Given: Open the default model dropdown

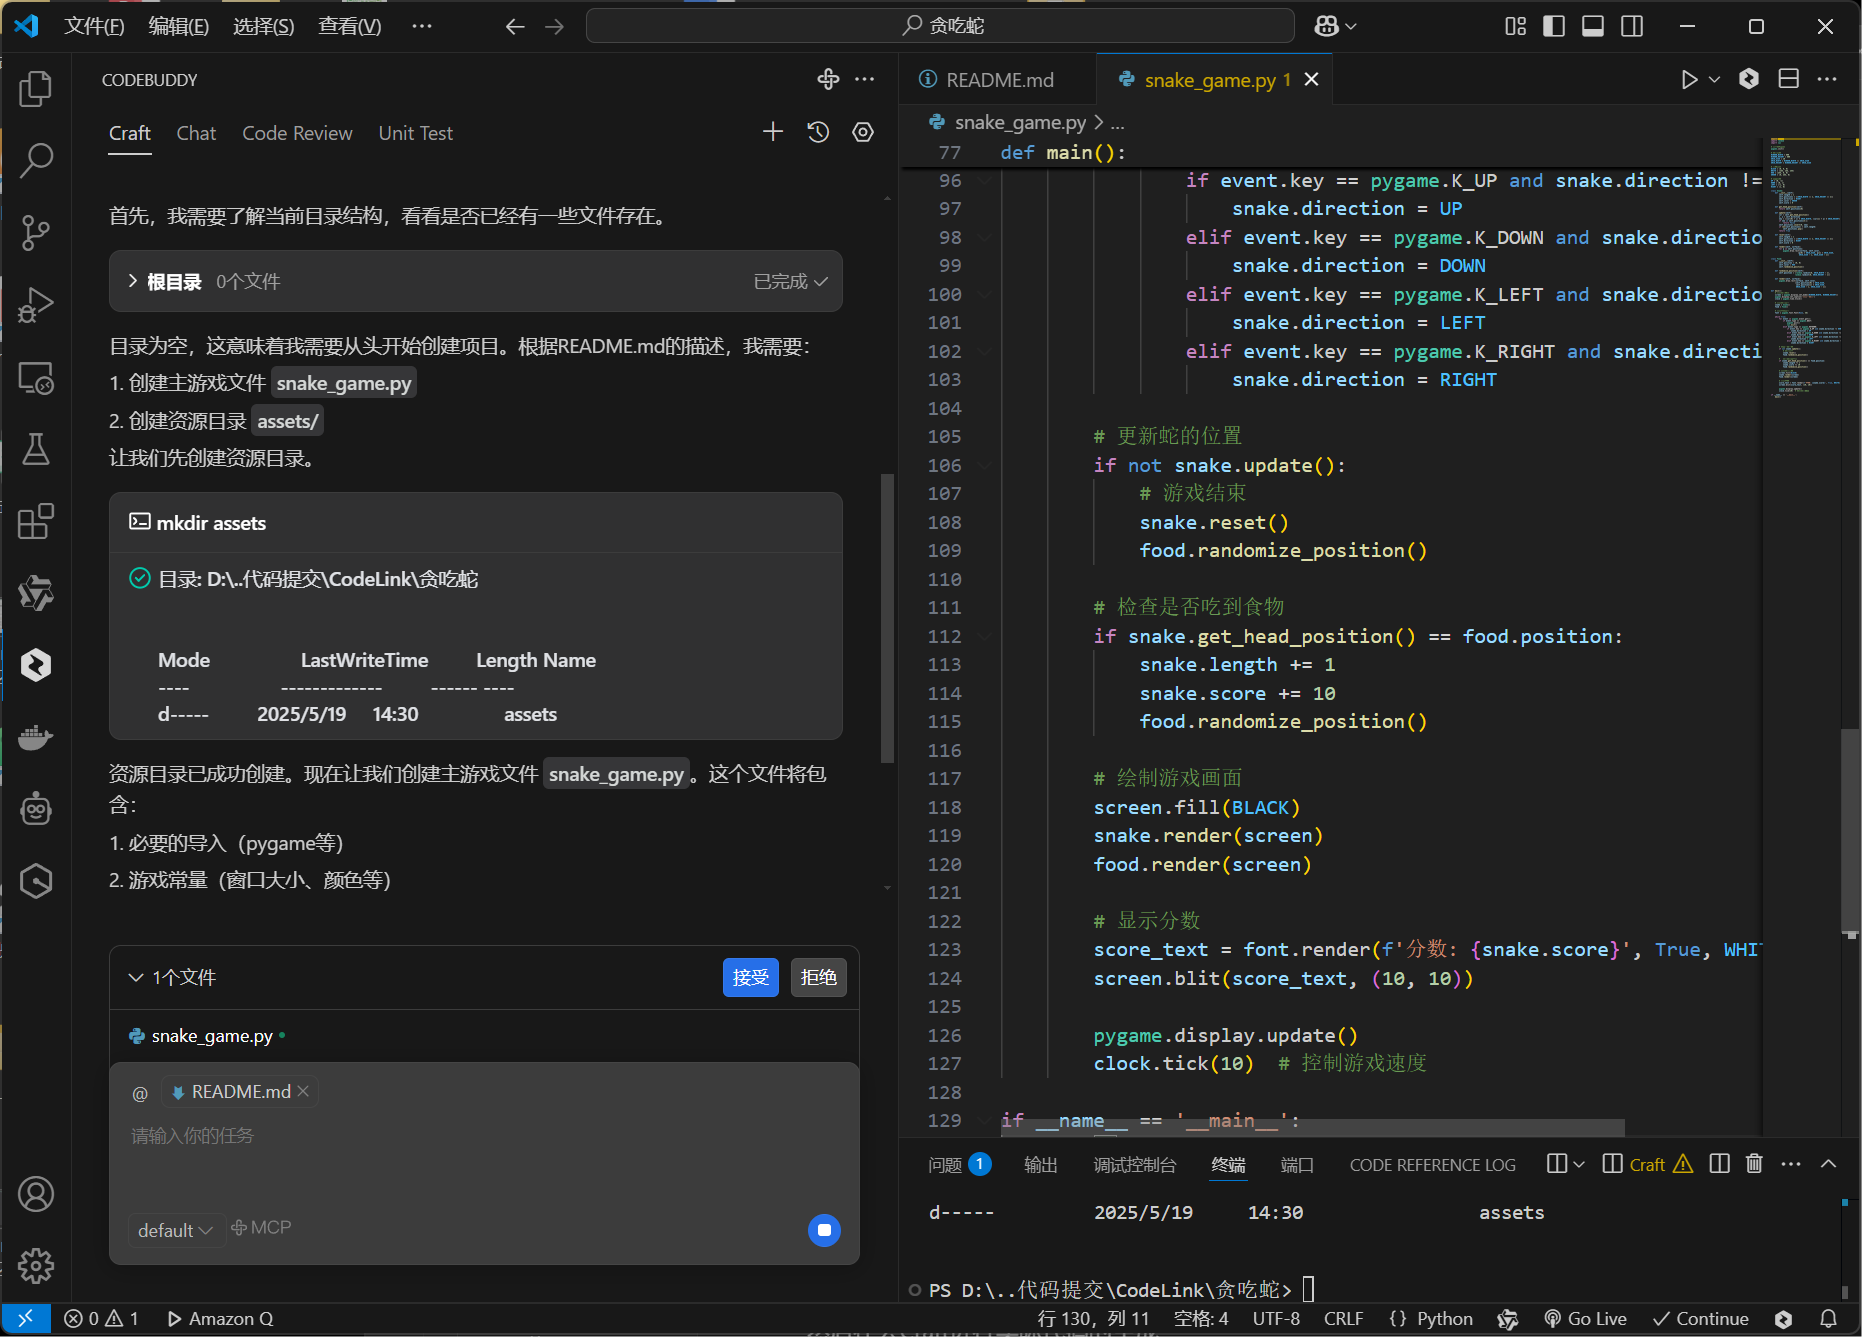Looking at the screenshot, I should [x=175, y=1230].
